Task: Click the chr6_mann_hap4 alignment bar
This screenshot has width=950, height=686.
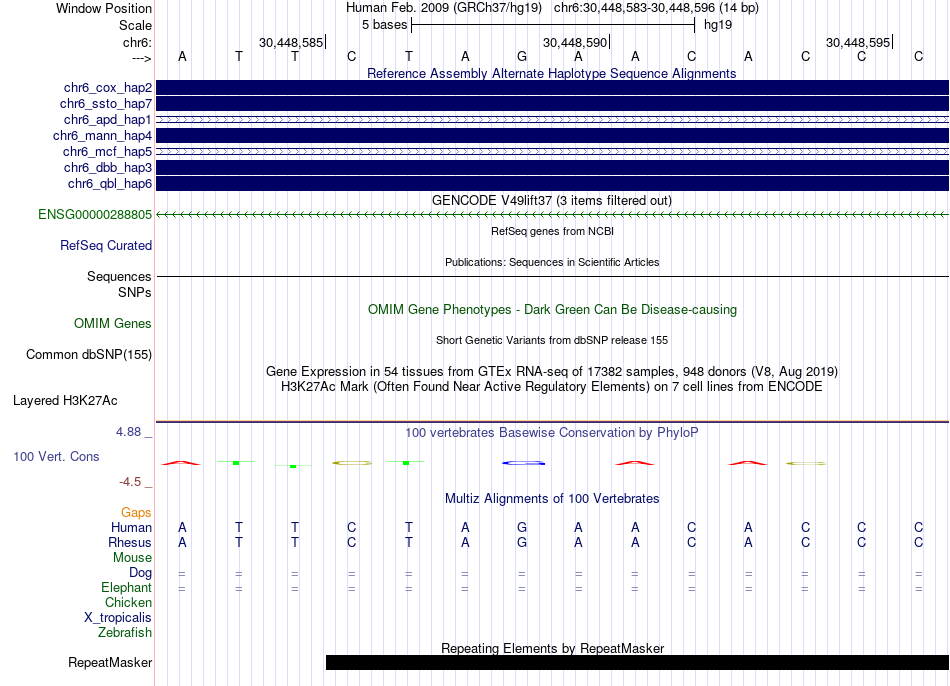Action: pos(552,135)
